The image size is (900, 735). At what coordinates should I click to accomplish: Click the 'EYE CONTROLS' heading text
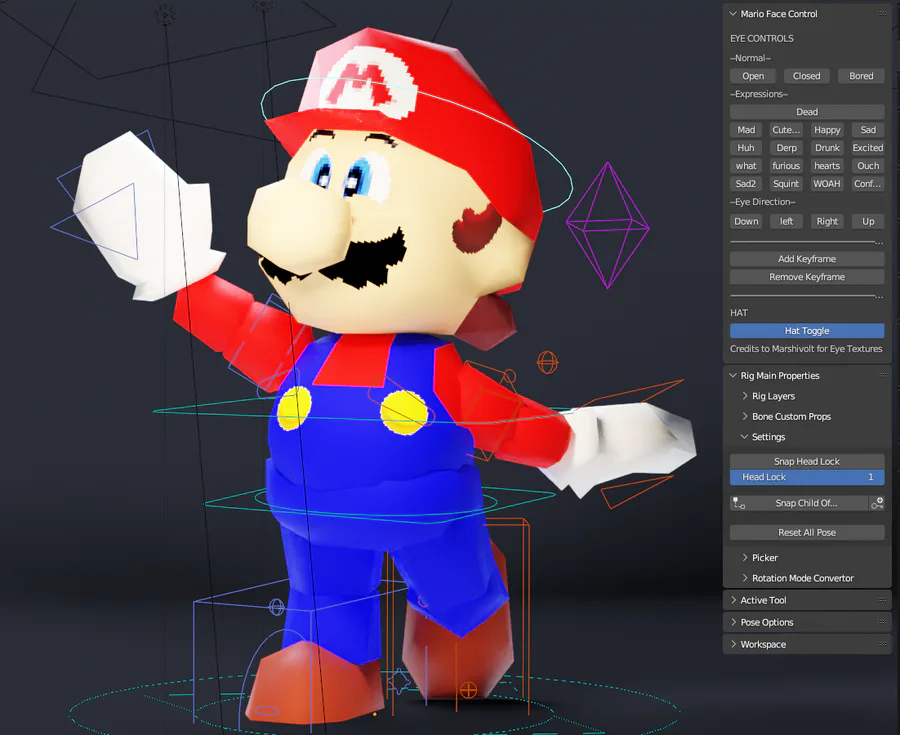(762, 38)
